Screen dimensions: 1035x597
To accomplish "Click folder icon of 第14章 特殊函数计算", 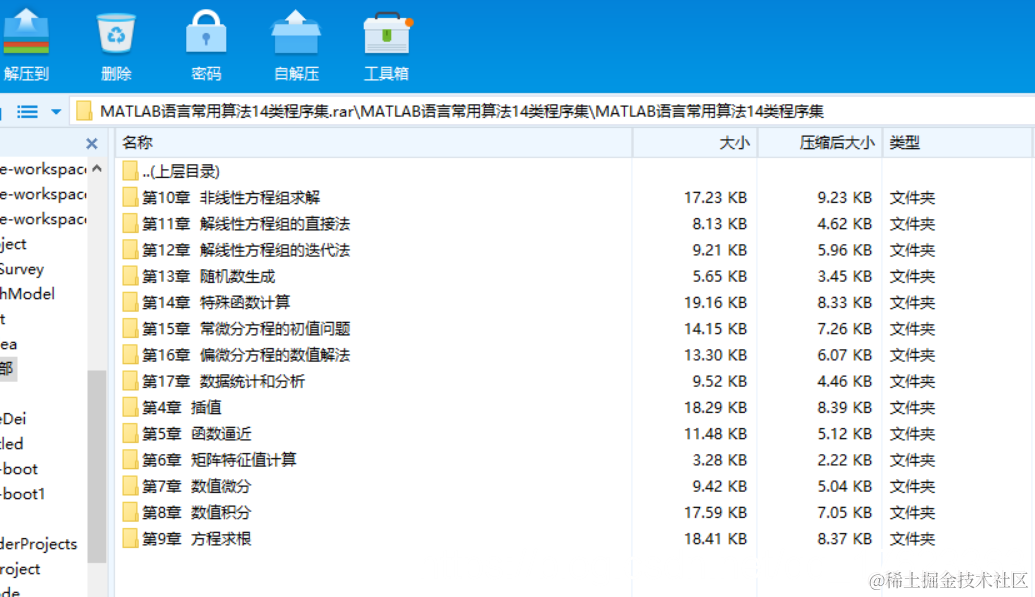I will click(130, 302).
